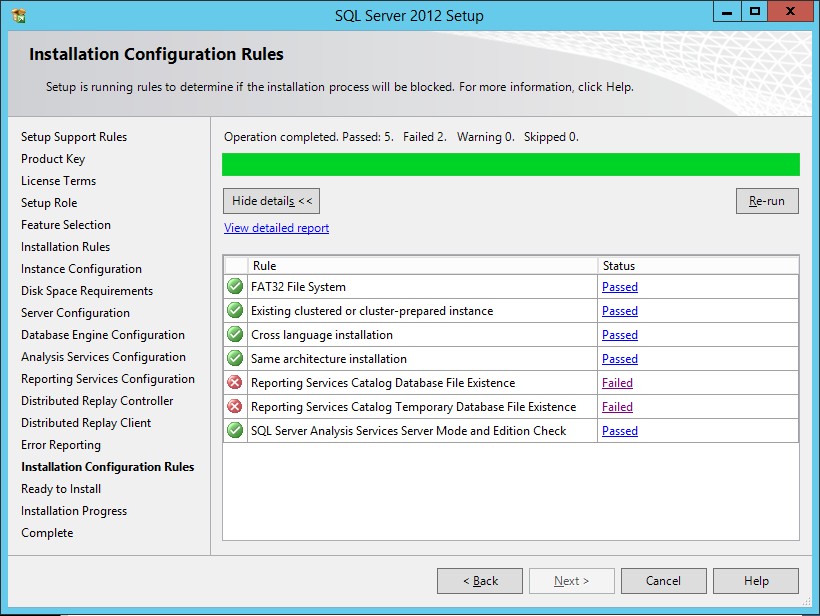Click the Rule column header
The image size is (820, 616).
point(423,266)
